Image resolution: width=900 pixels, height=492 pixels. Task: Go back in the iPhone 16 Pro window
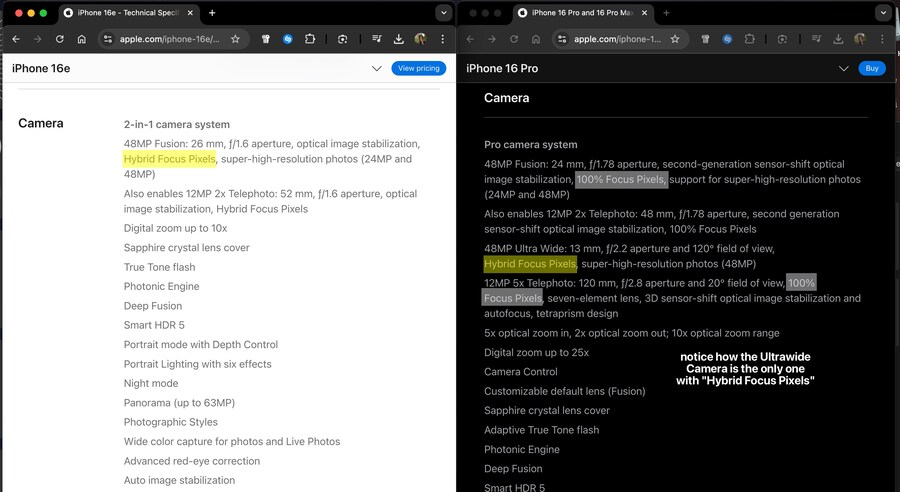tap(471, 39)
